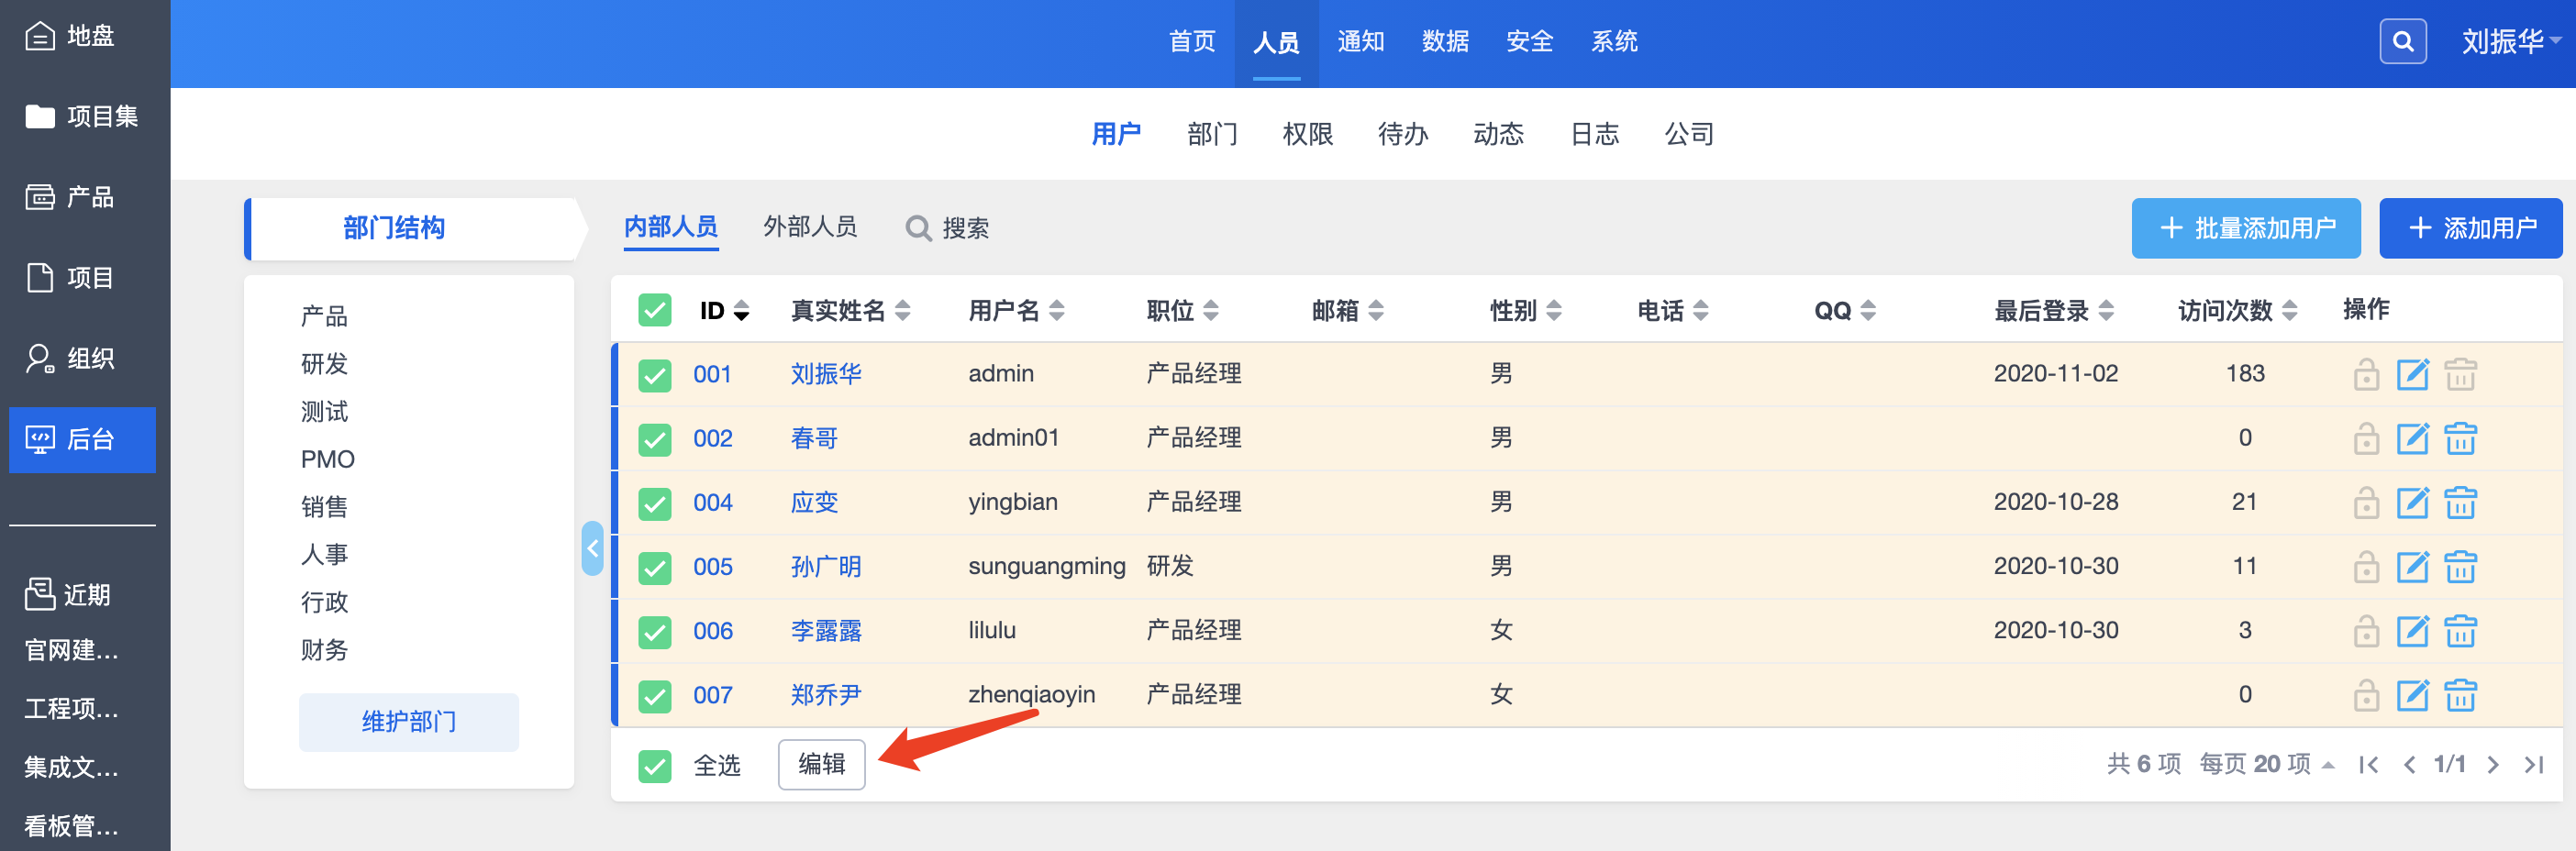Select the 研发 department in tree
The height and width of the screenshot is (851, 2576).
(324, 364)
